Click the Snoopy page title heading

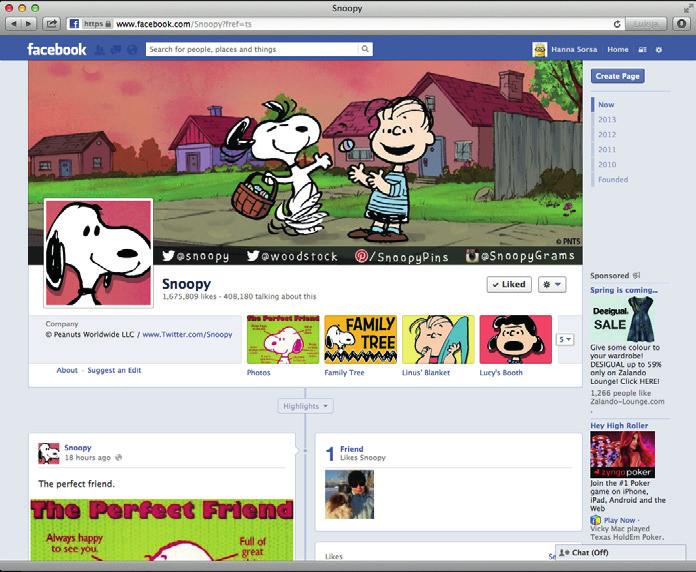tap(186, 284)
